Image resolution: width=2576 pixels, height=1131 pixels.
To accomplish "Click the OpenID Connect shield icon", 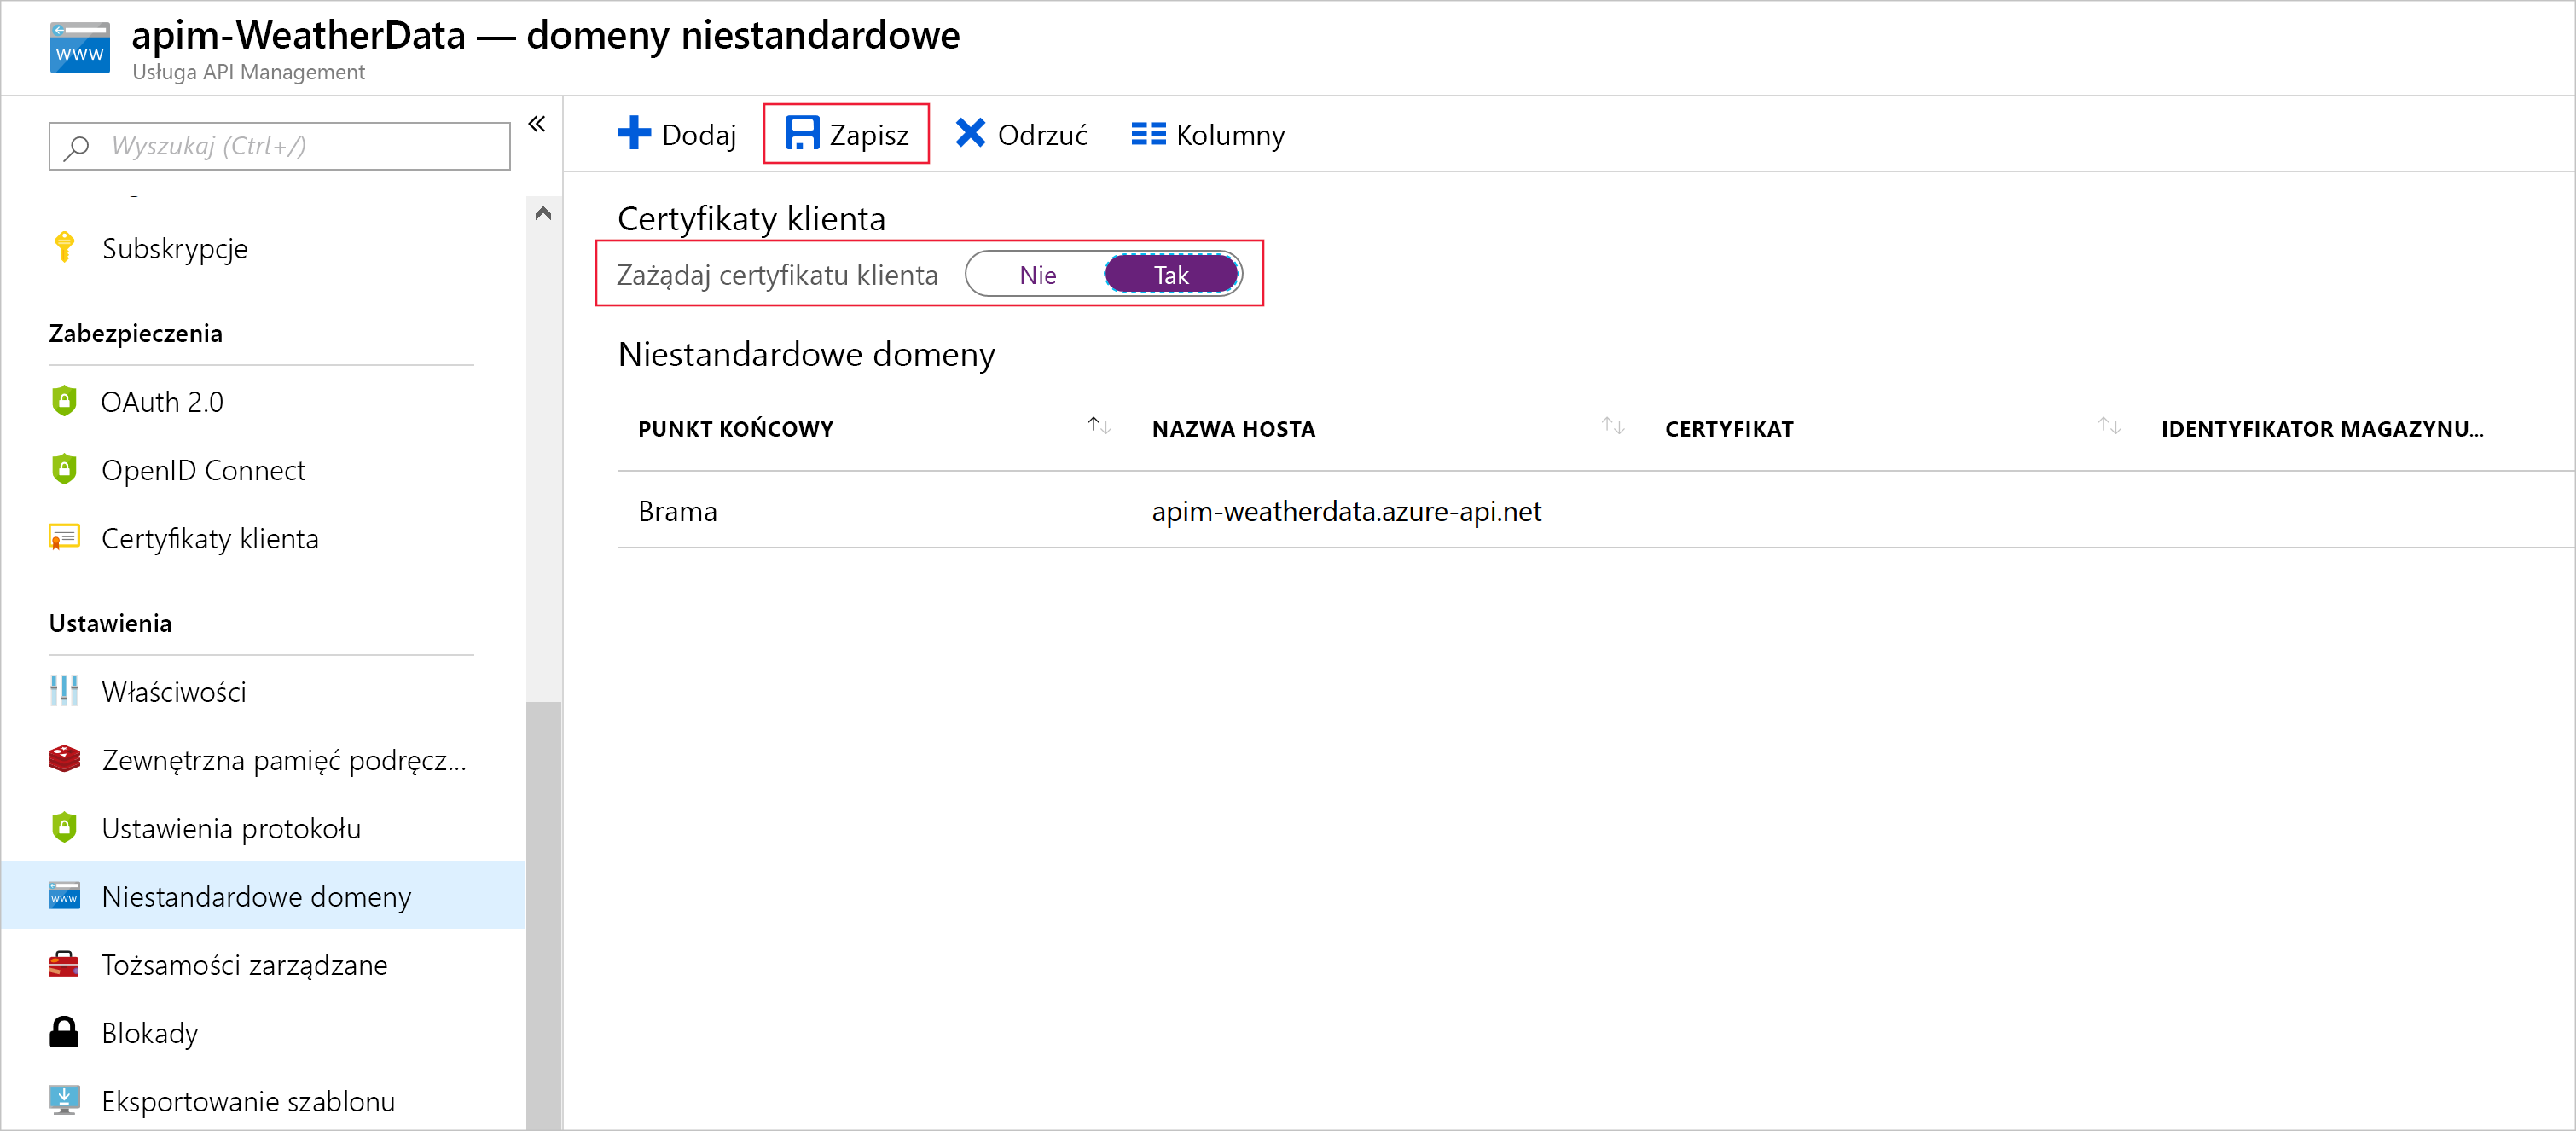I will tap(64, 469).
